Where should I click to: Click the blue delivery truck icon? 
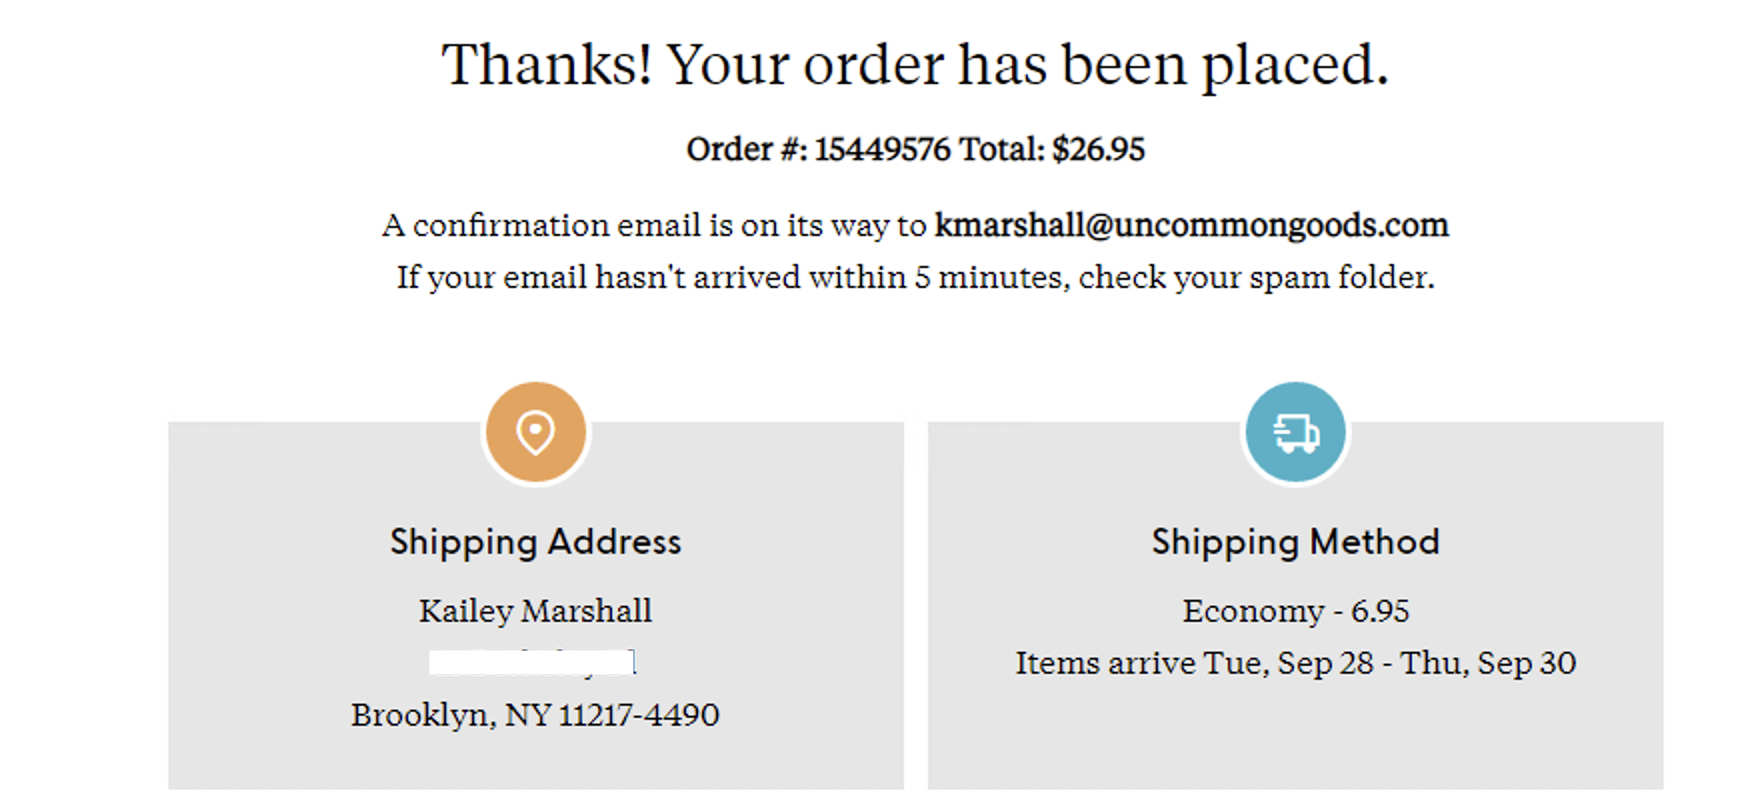tap(1296, 432)
